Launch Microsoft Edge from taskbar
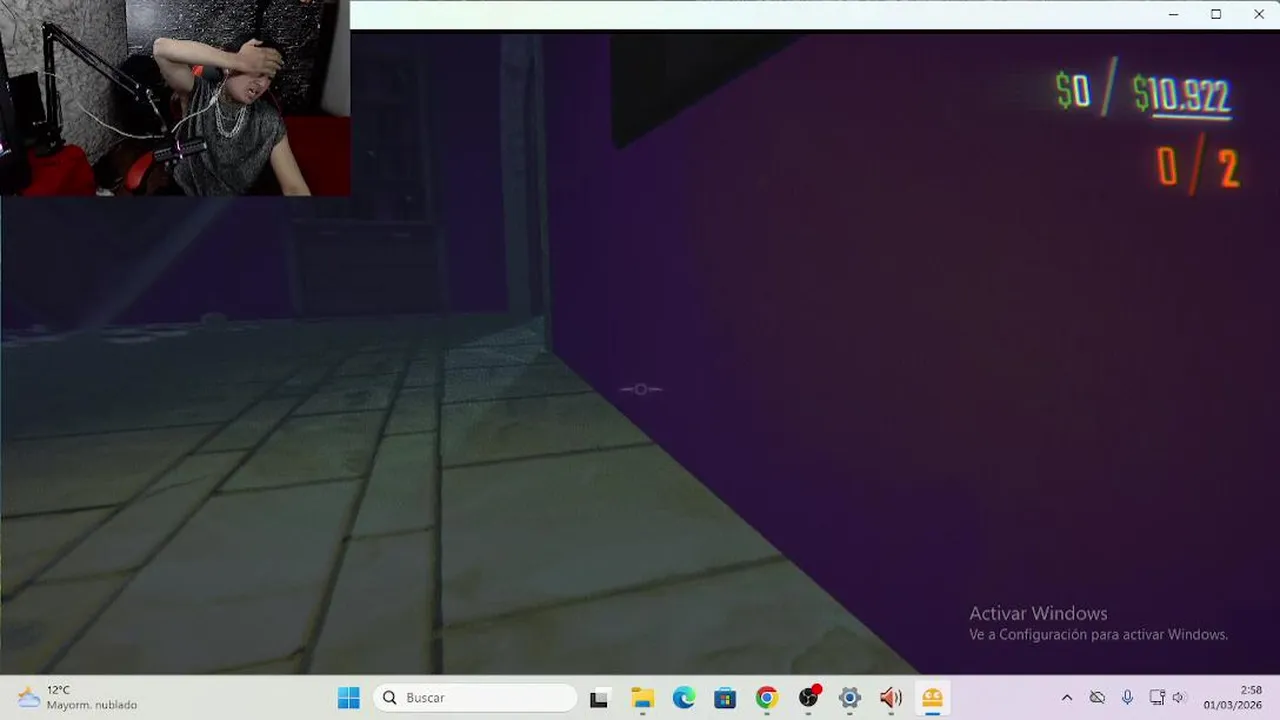Viewport: 1280px width, 720px height. pyautogui.click(x=684, y=698)
